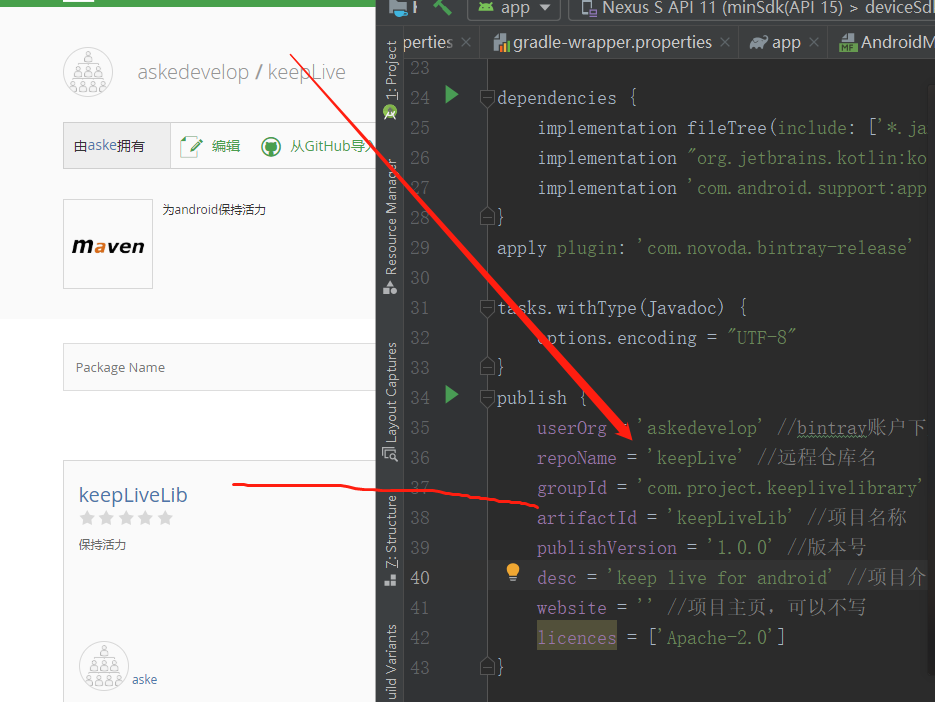This screenshot has height=702, width=935.
Task: Collapse the publish block fold marker
Action: (487, 397)
